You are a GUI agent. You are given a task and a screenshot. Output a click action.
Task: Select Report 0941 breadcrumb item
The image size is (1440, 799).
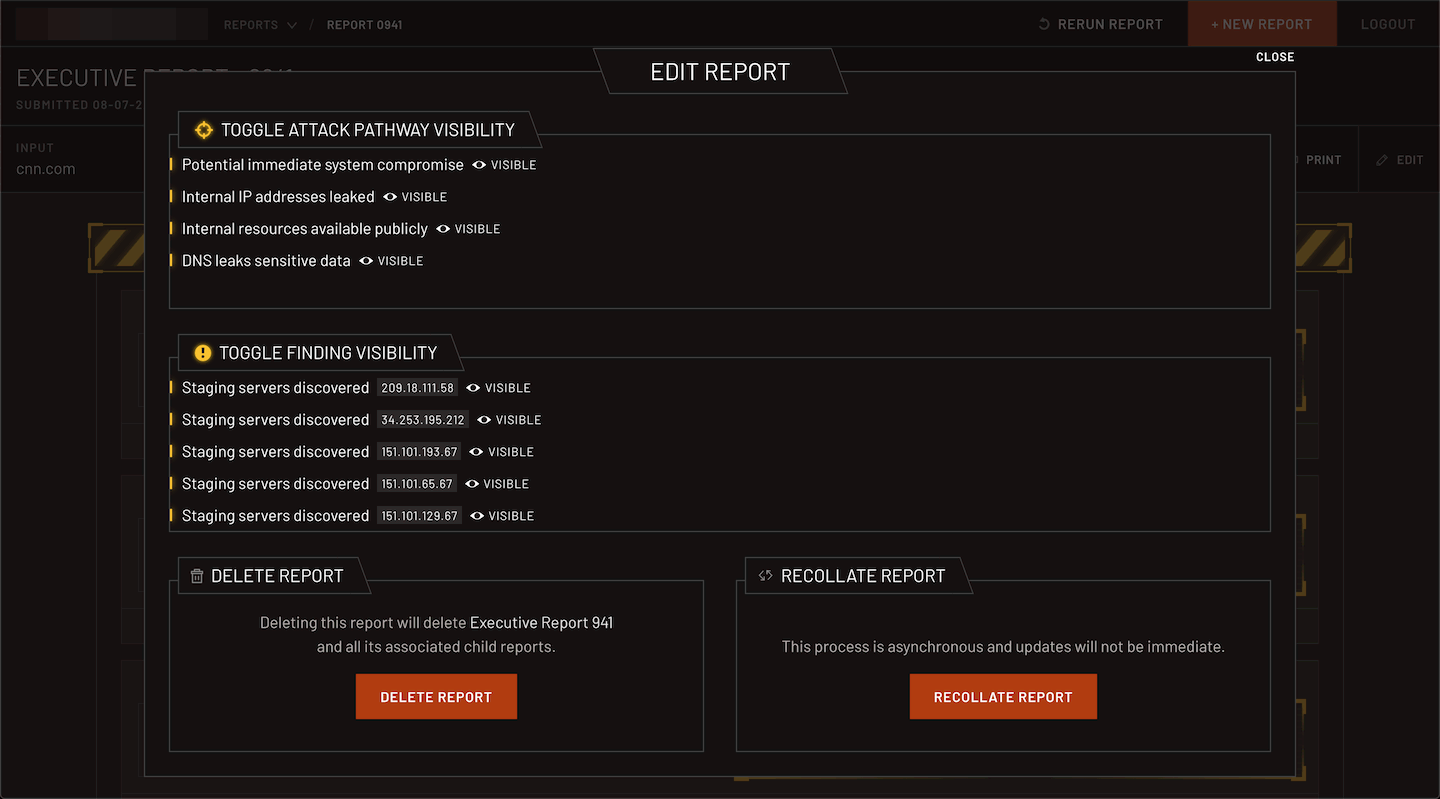[364, 24]
